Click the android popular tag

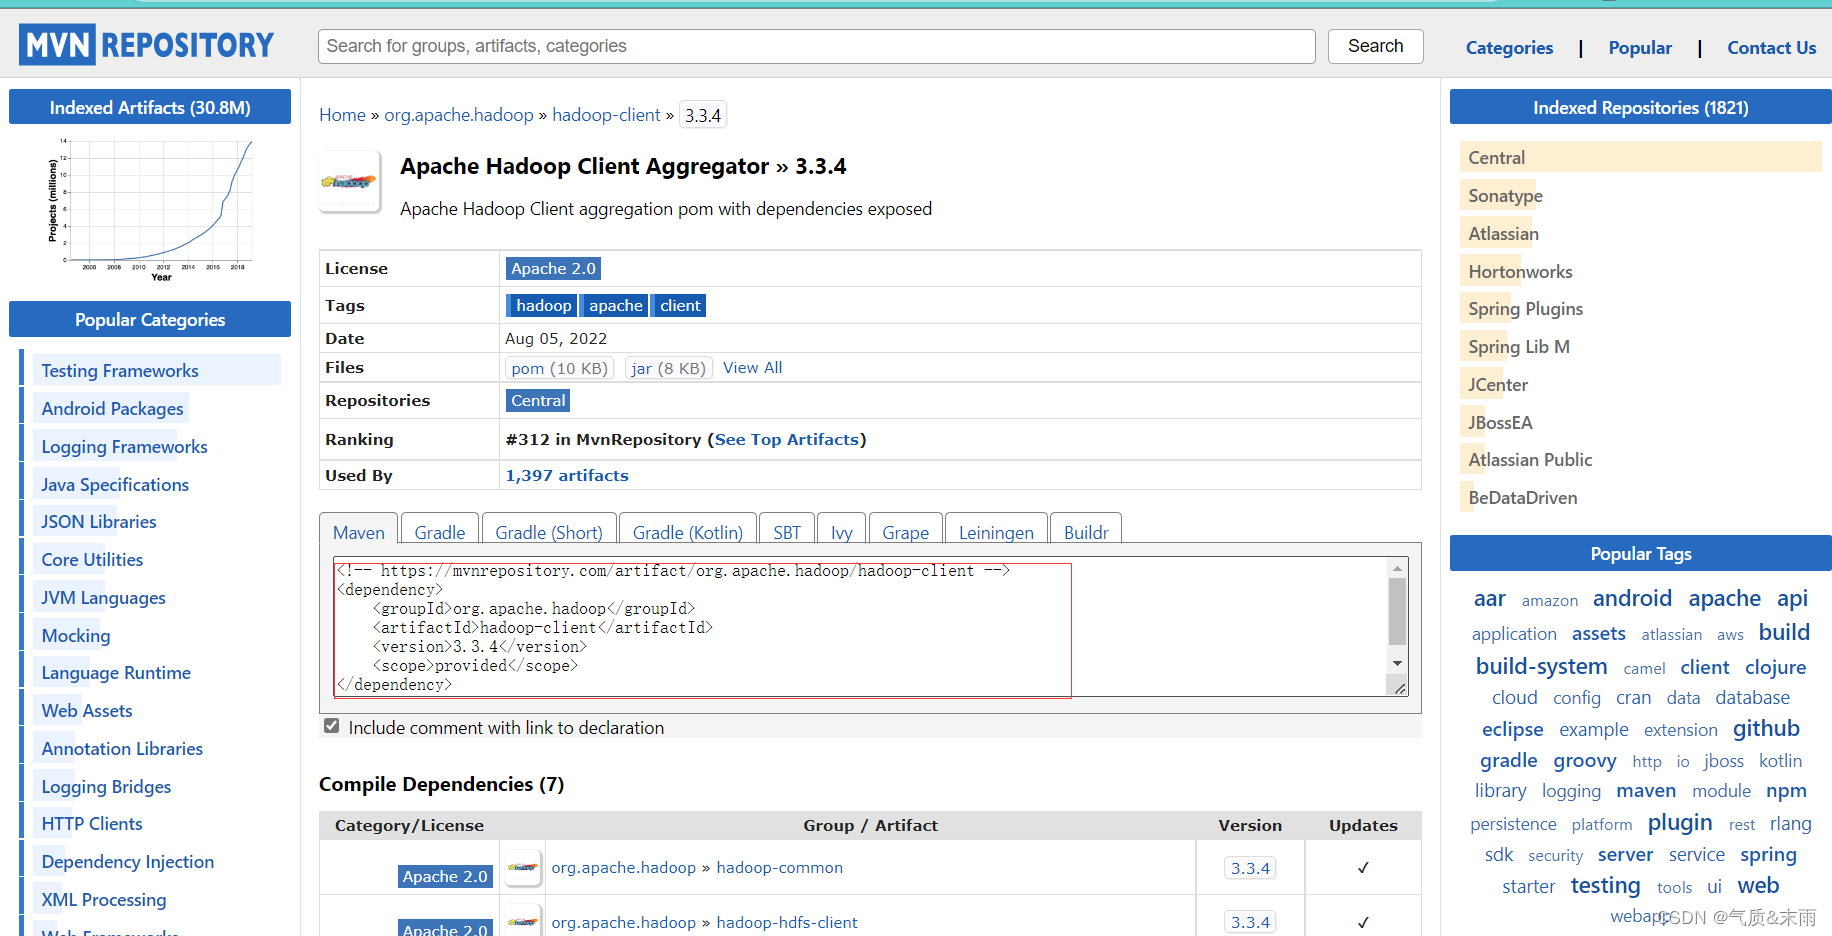pos(1632,598)
